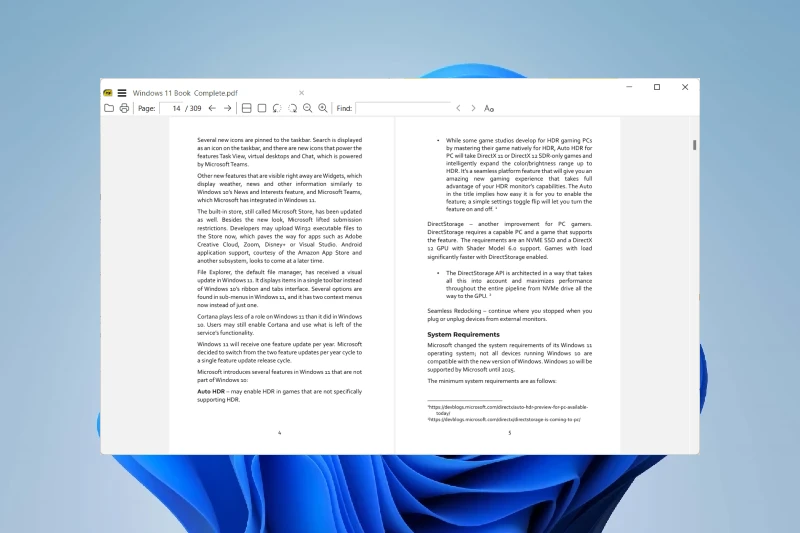Click paragraph starting 'File Explorer, the default'
This screenshot has height=533, width=800.
280,289
